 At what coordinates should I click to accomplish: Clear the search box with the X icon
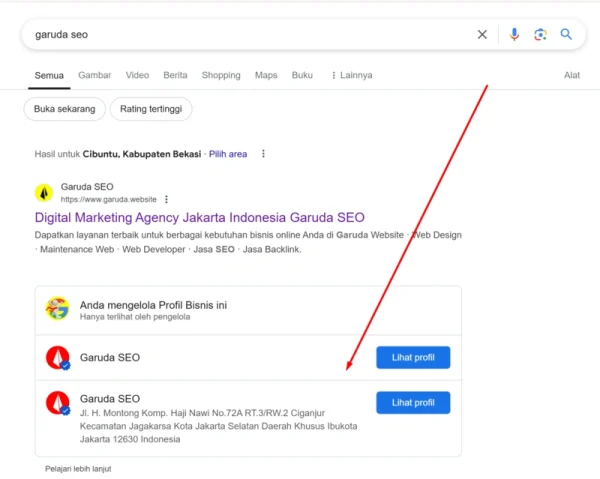pos(482,34)
